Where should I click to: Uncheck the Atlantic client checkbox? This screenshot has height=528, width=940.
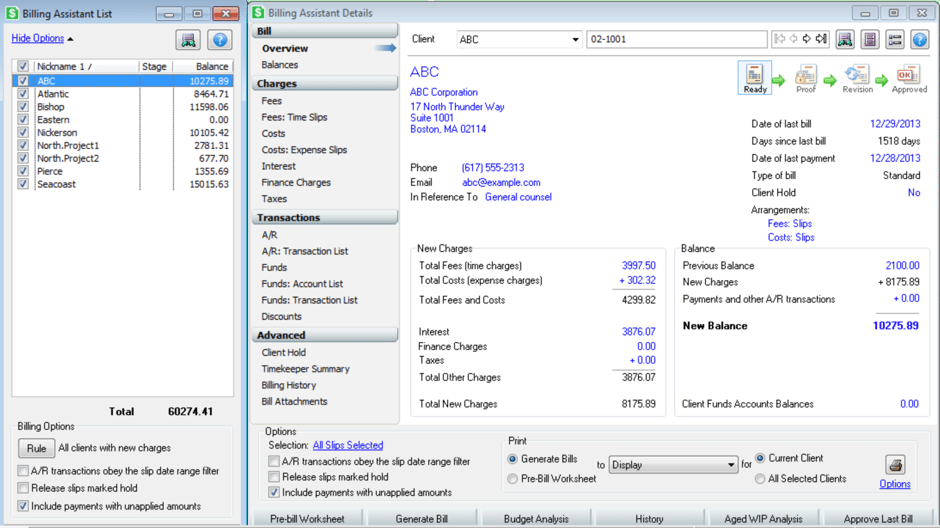click(23, 94)
